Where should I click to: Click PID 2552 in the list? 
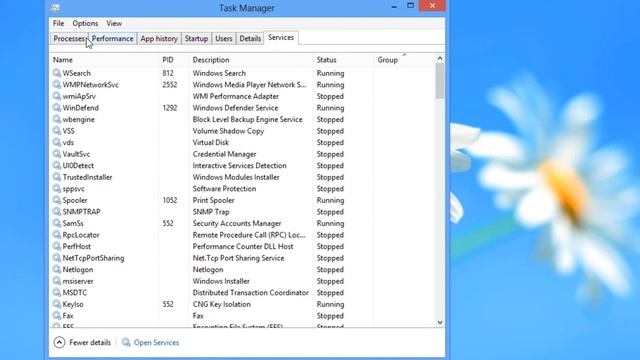tap(170, 84)
